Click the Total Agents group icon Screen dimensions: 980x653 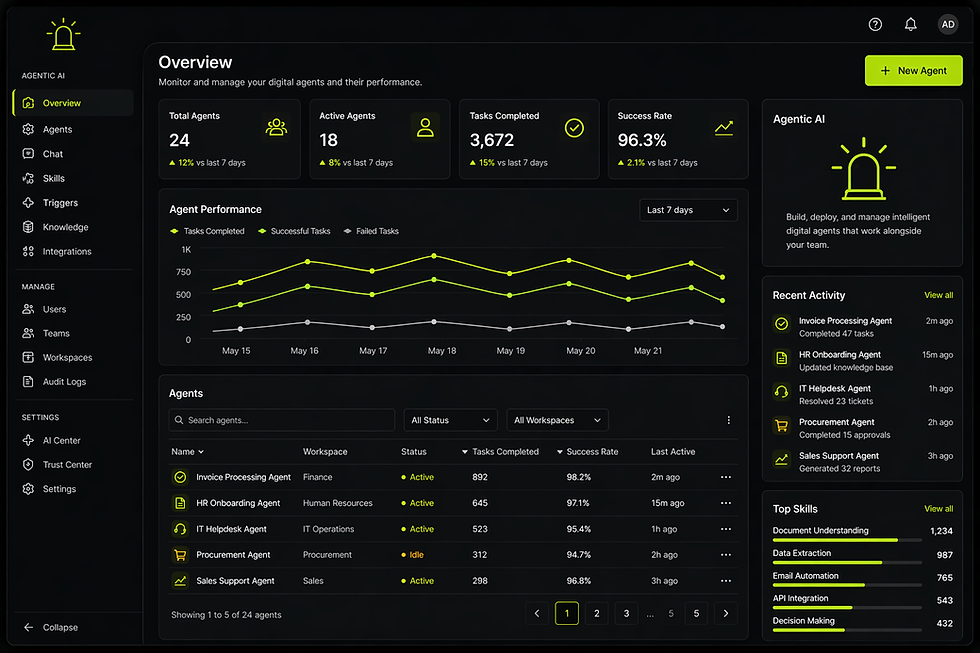click(276, 127)
